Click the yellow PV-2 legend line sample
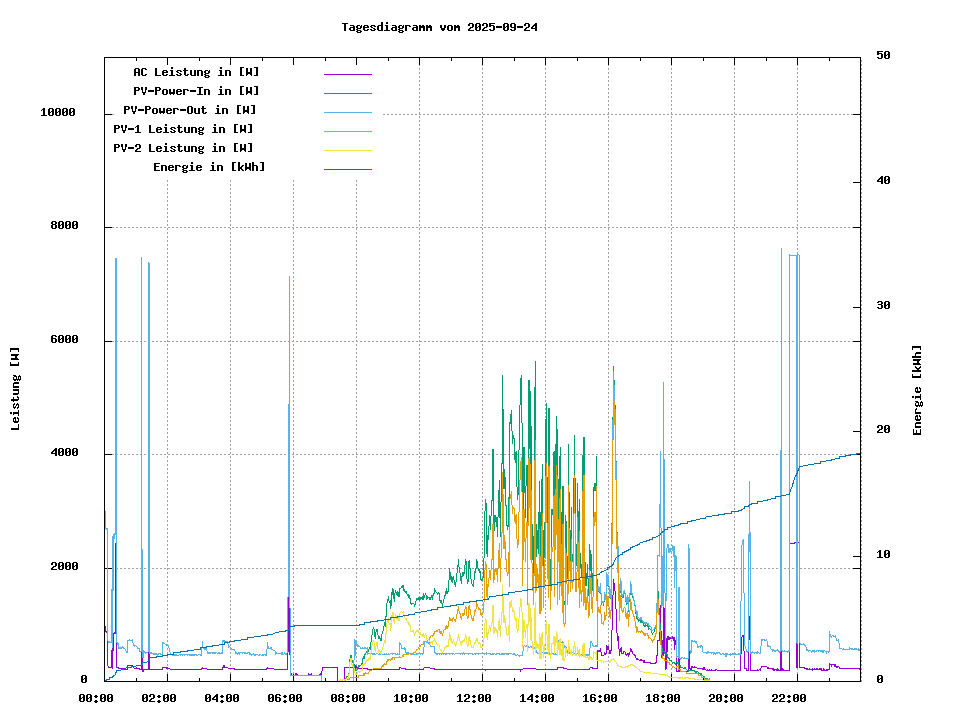The width and height of the screenshot is (960, 720). (x=347, y=149)
